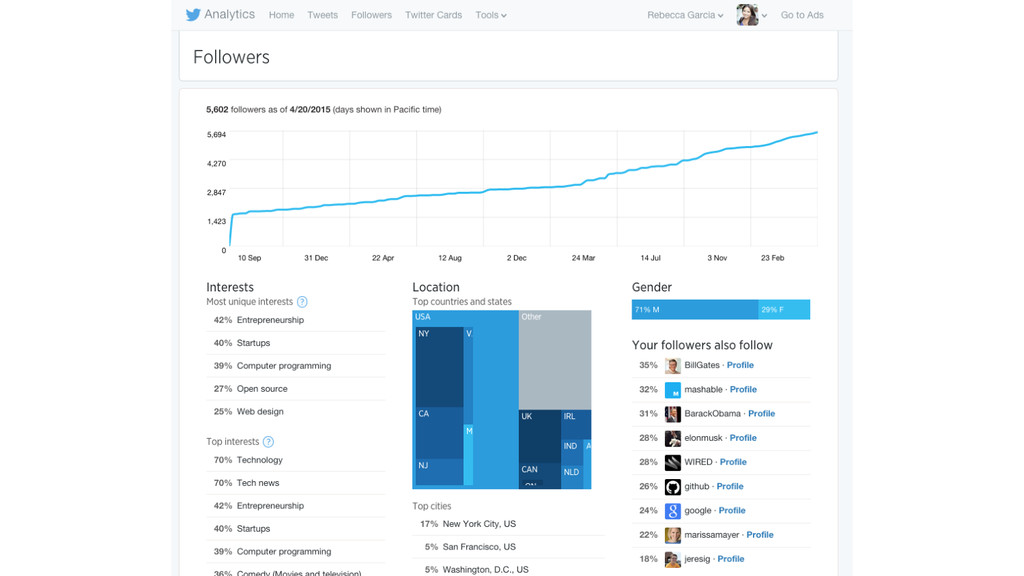1024x576 pixels.
Task: Click the Twitter bird logo
Action: (193, 14)
